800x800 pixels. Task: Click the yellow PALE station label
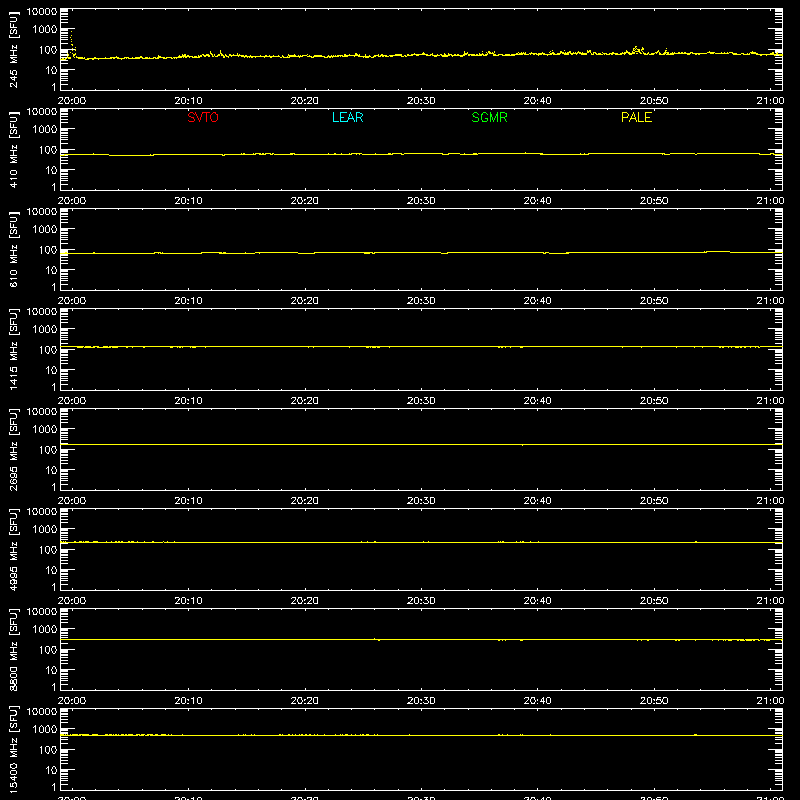(x=636, y=117)
